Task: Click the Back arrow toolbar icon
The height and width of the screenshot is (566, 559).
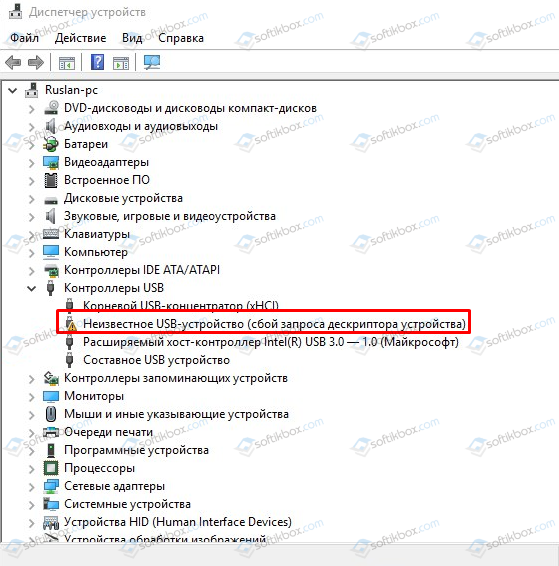Action: pyautogui.click(x=13, y=62)
